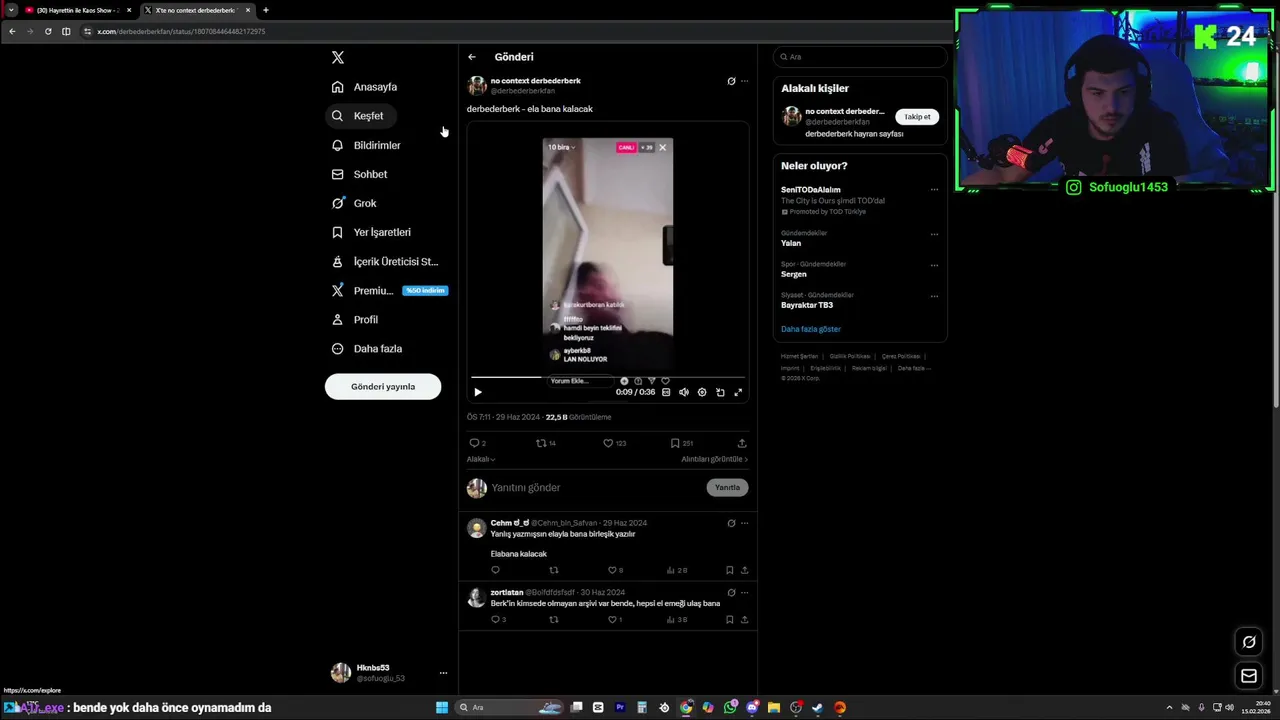
Task: Click the Yanıtını gönder reply field
Action: coord(595,488)
